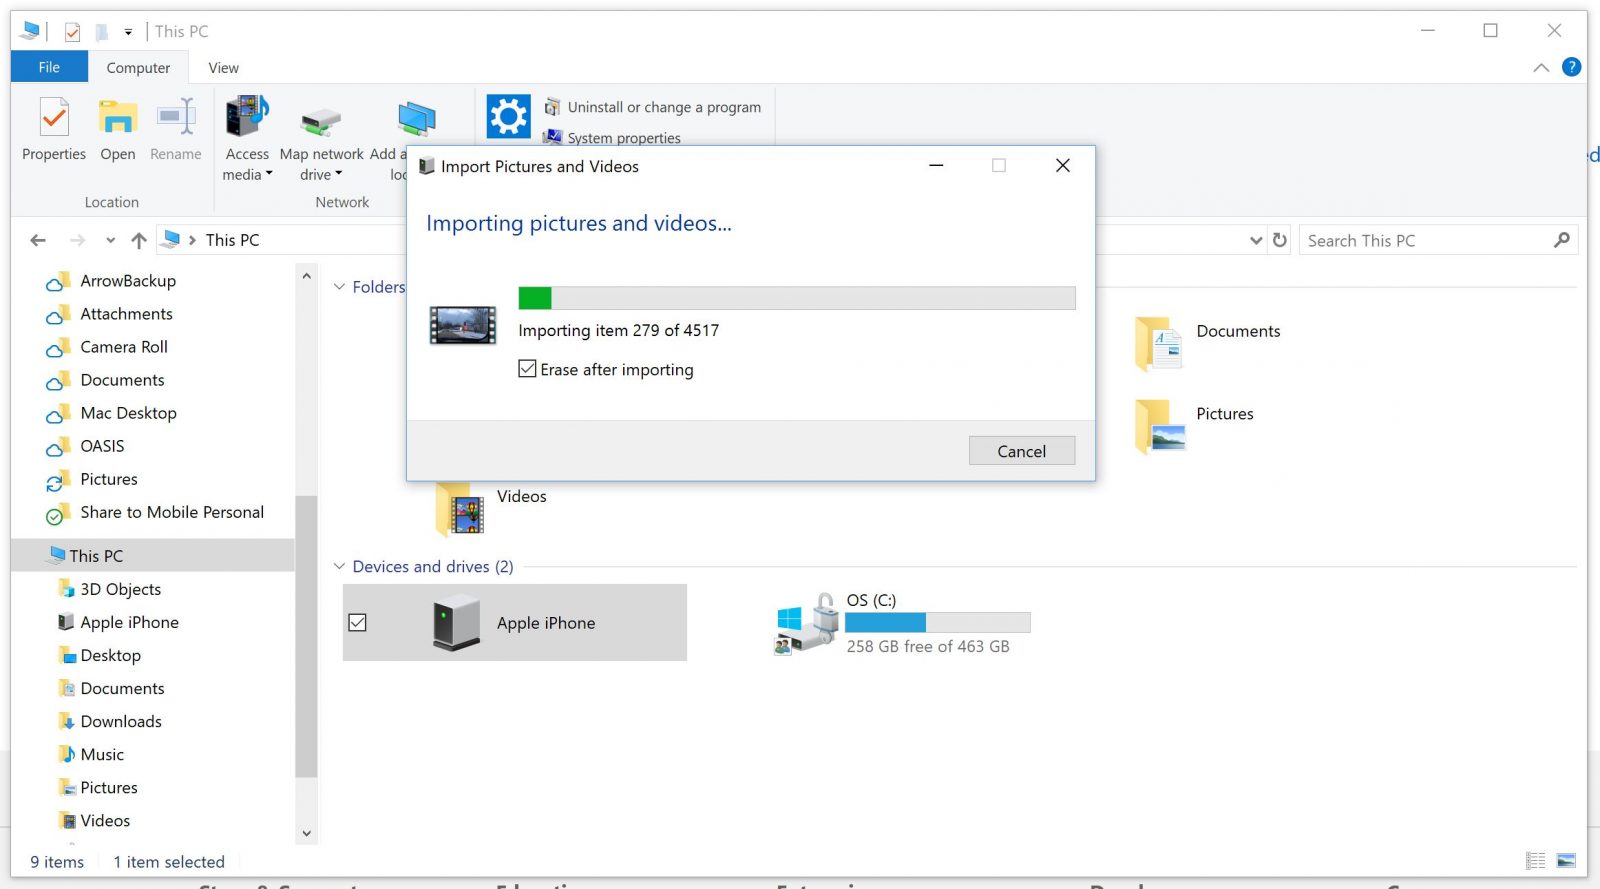Viewport: 1600px width, 889px height.
Task: Open the recent locations dropdown arrow
Action: coord(110,240)
